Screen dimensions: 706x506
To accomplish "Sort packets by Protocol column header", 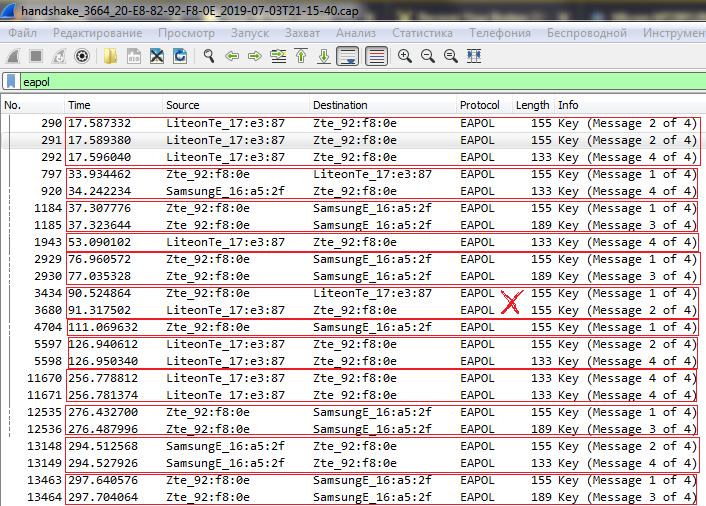I will 480,105.
